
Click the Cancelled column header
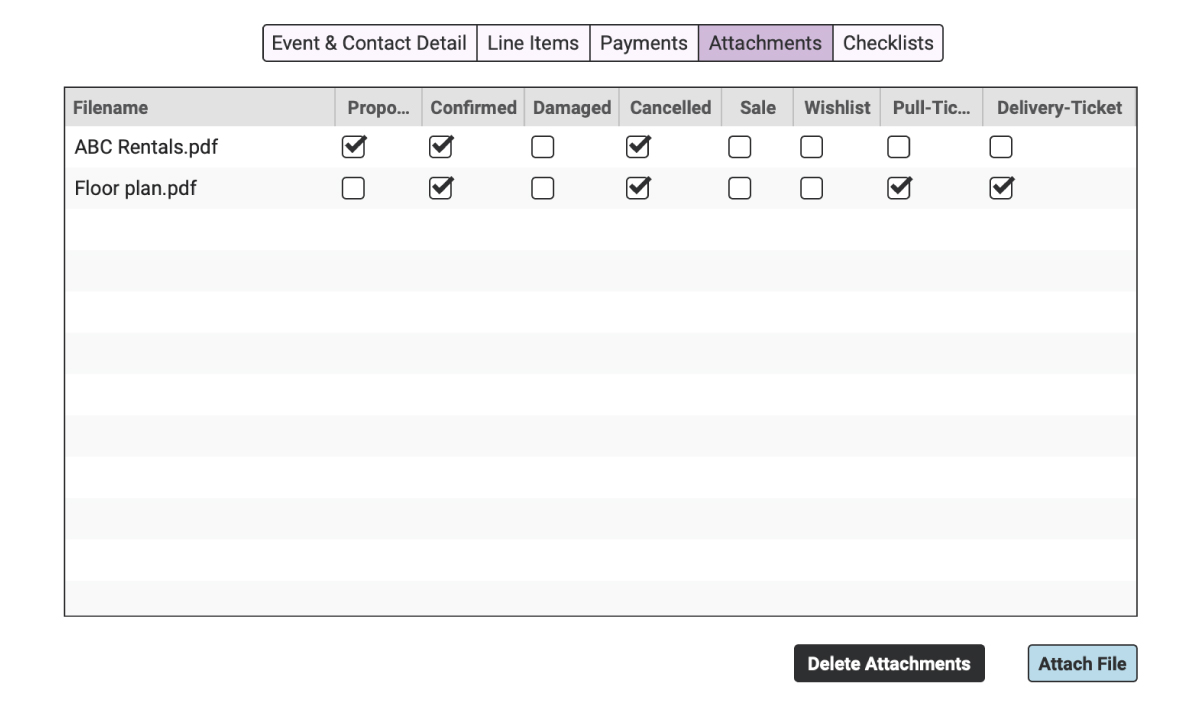coord(670,107)
